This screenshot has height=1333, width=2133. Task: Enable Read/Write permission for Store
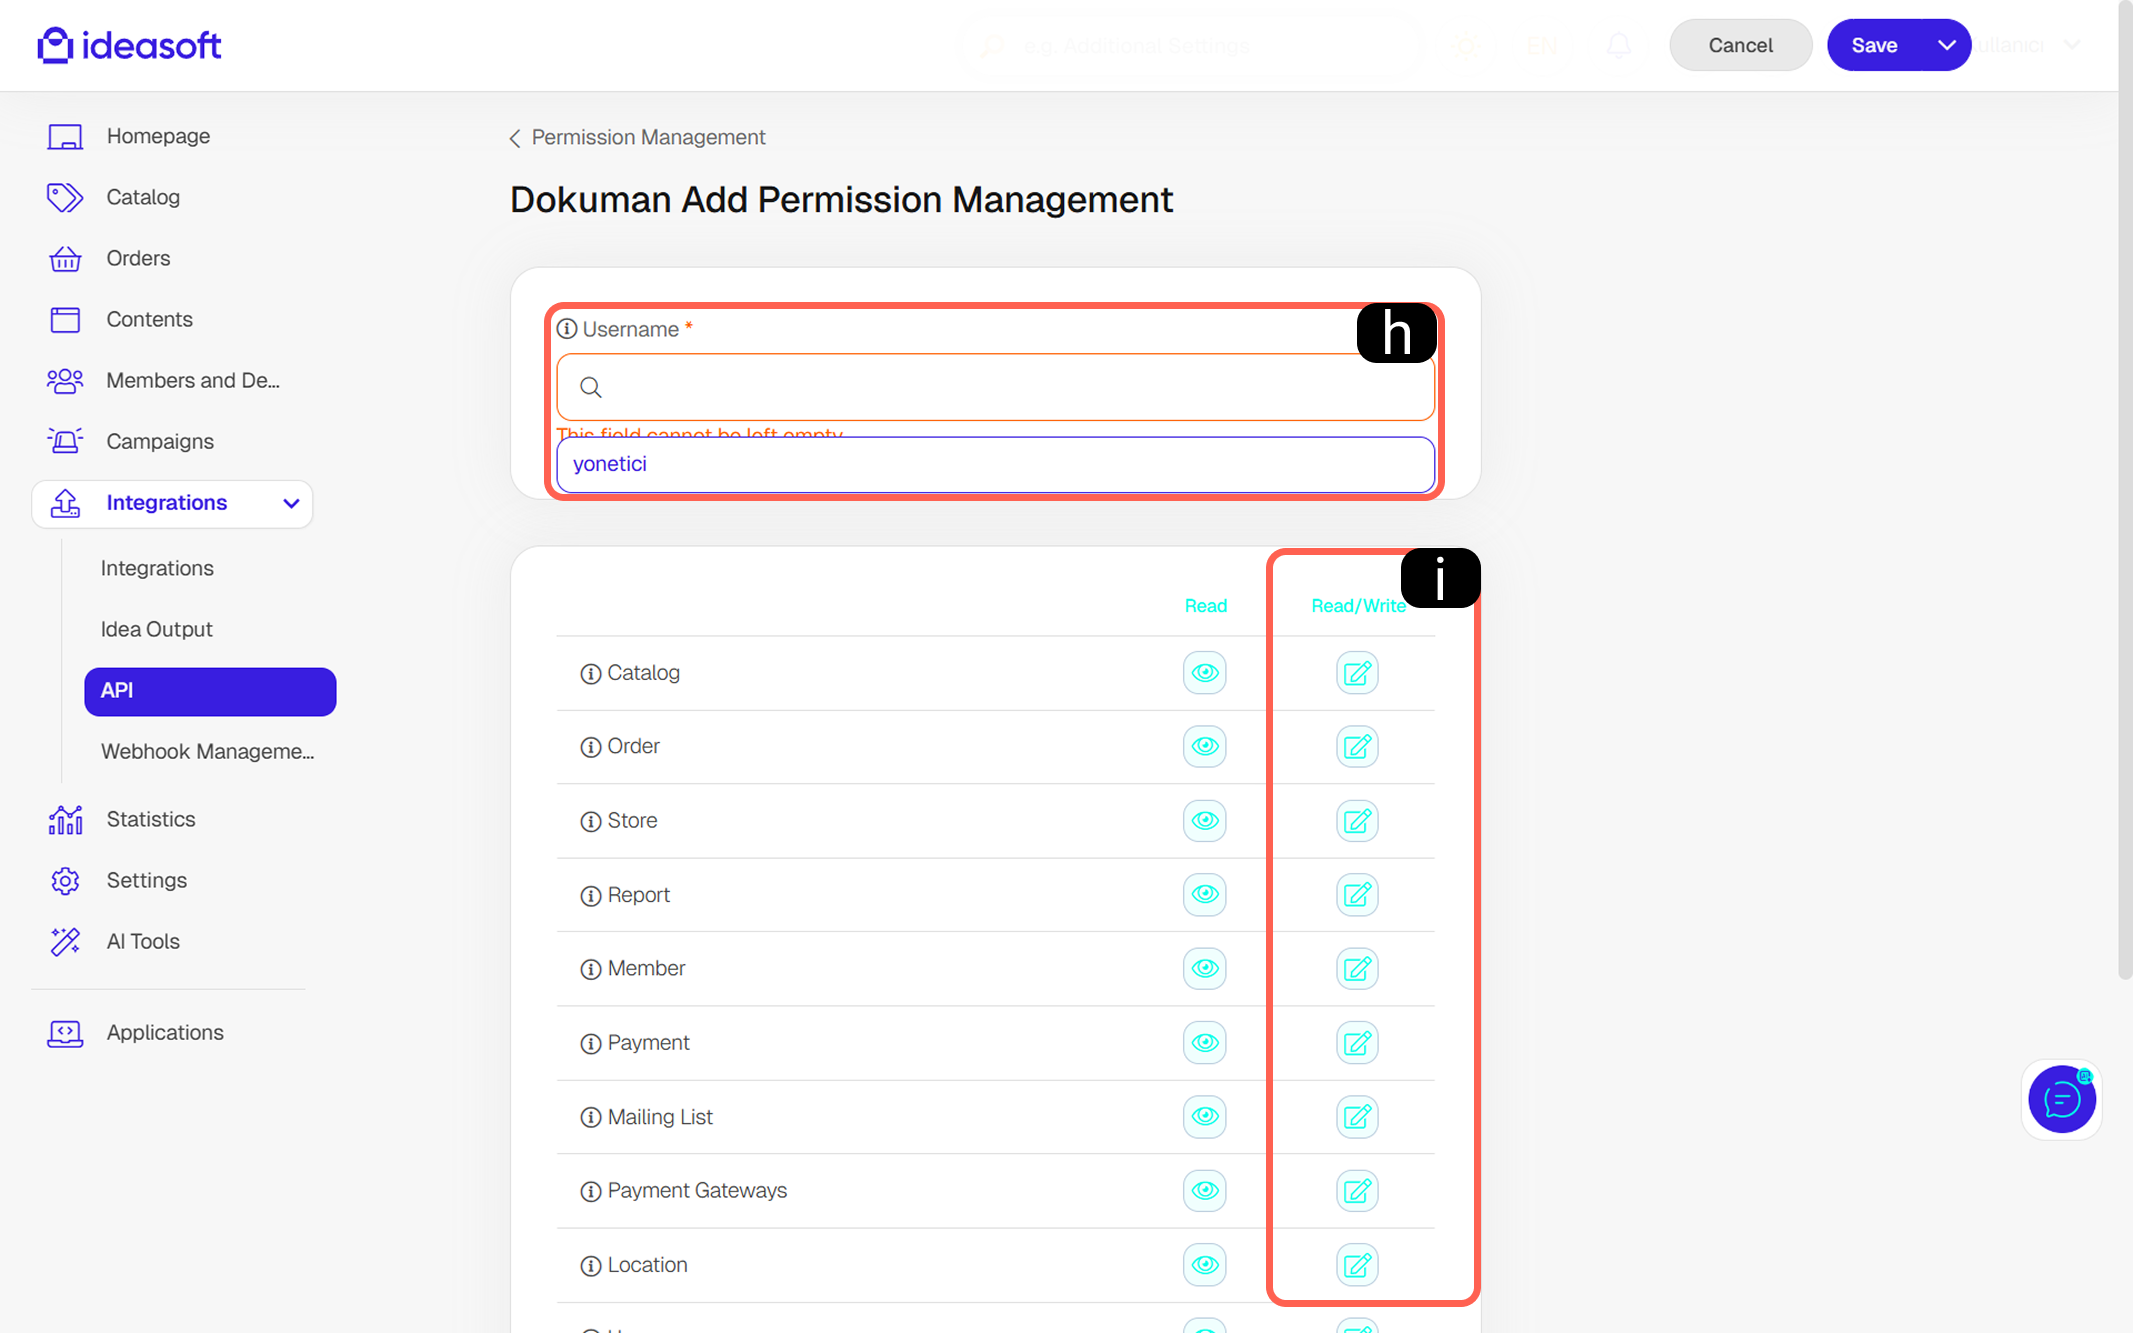click(1357, 821)
